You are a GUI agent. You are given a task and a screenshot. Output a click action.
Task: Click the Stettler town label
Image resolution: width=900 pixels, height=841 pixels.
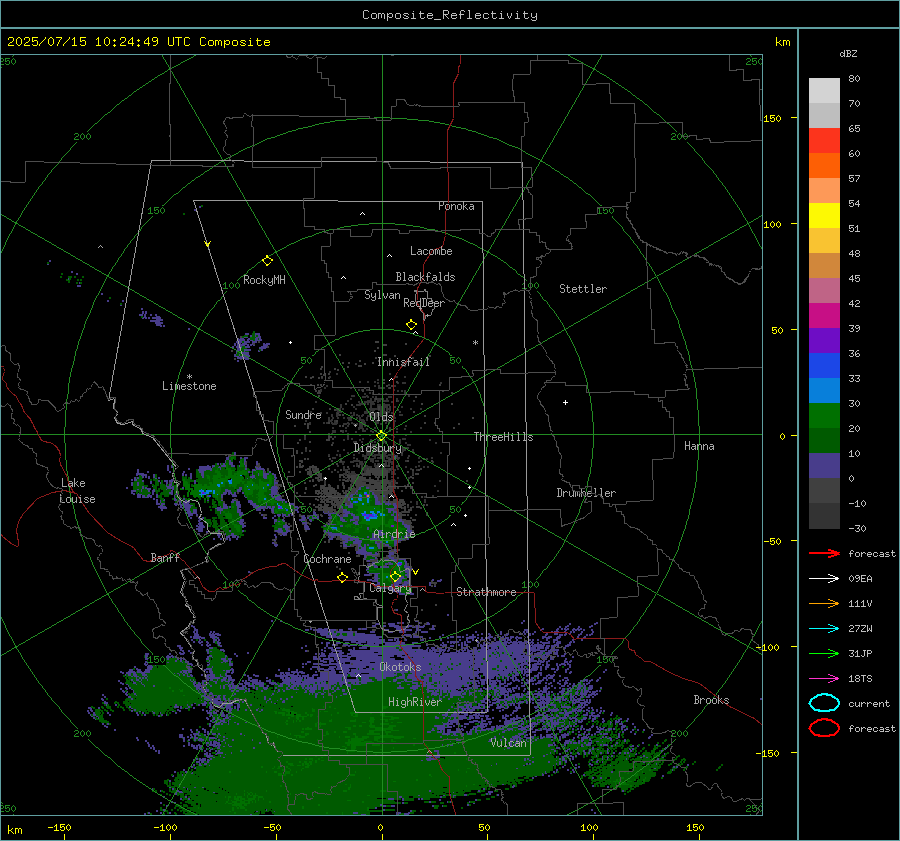(583, 289)
